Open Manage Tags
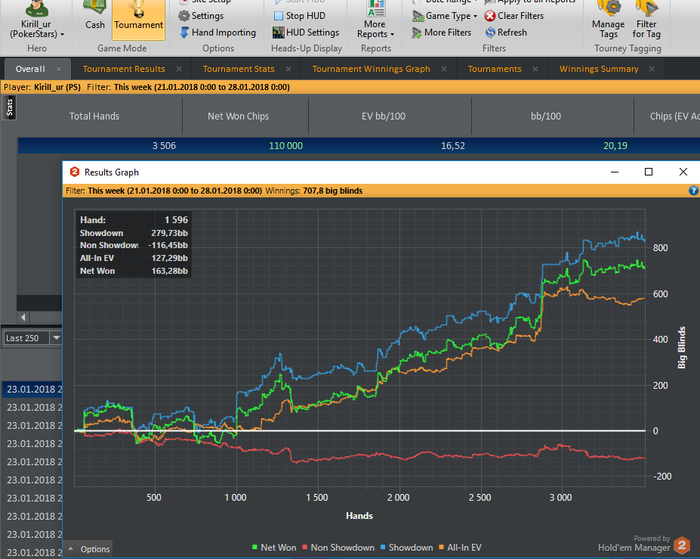The height and width of the screenshot is (559, 700). (608, 20)
